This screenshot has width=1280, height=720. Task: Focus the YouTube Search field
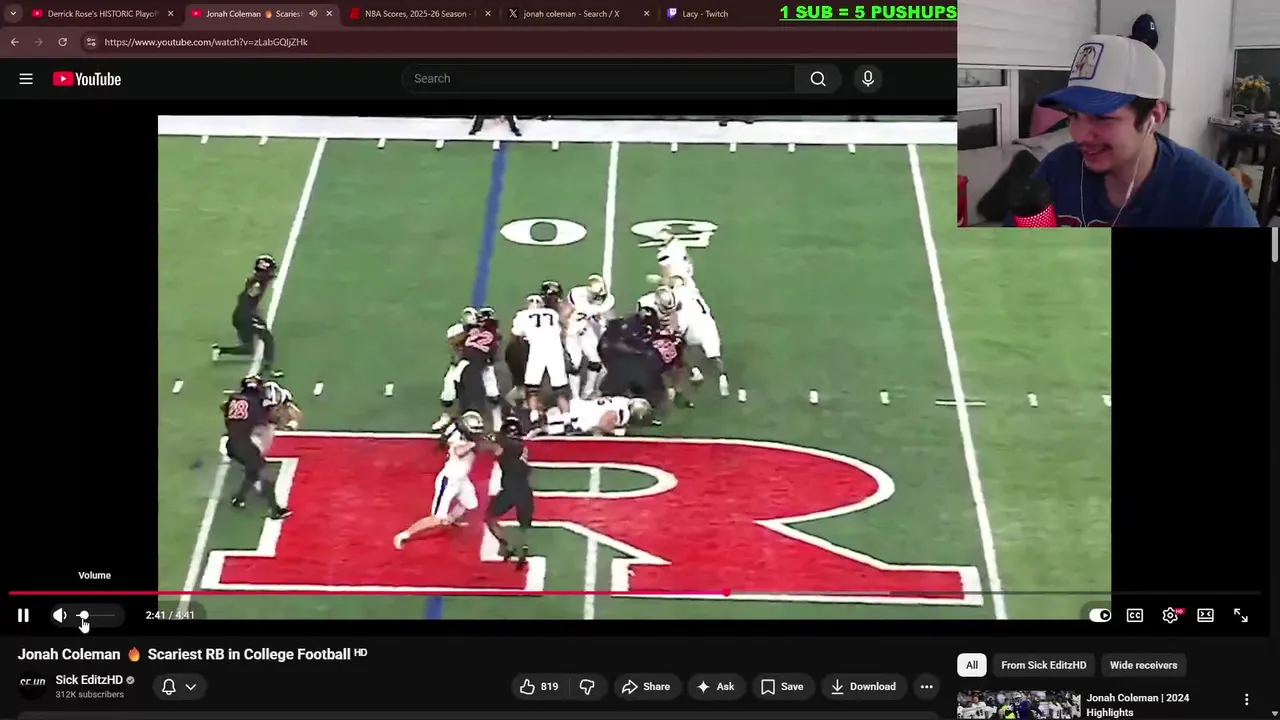(598, 78)
